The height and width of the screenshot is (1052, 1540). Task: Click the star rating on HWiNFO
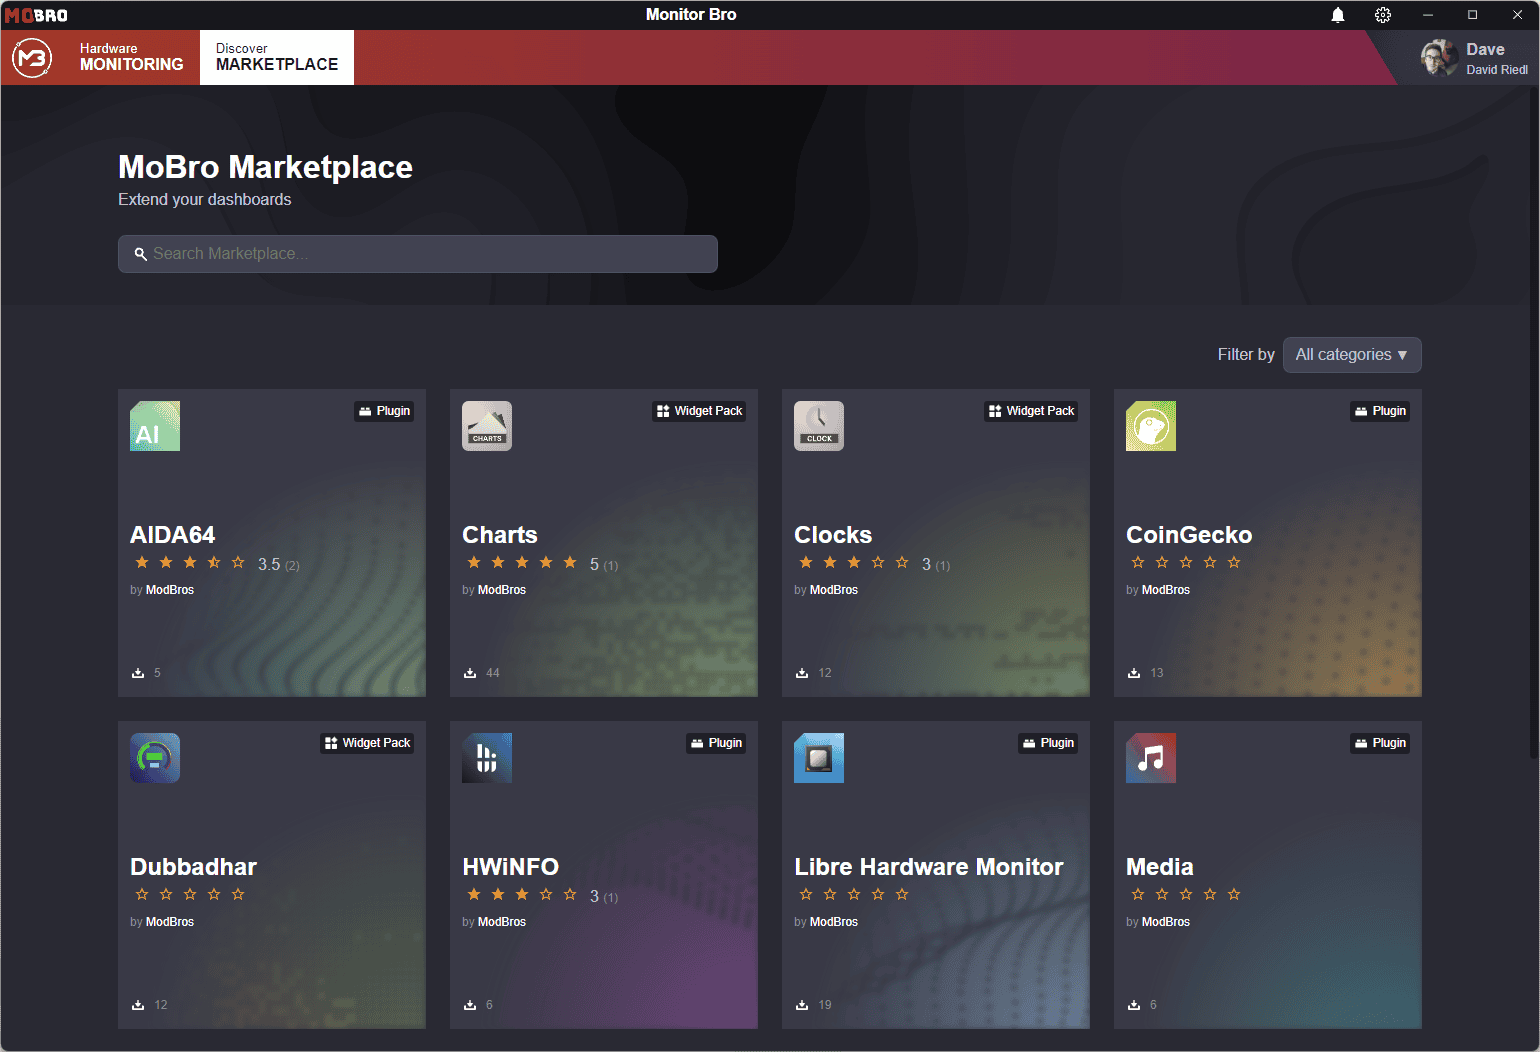pos(522,895)
